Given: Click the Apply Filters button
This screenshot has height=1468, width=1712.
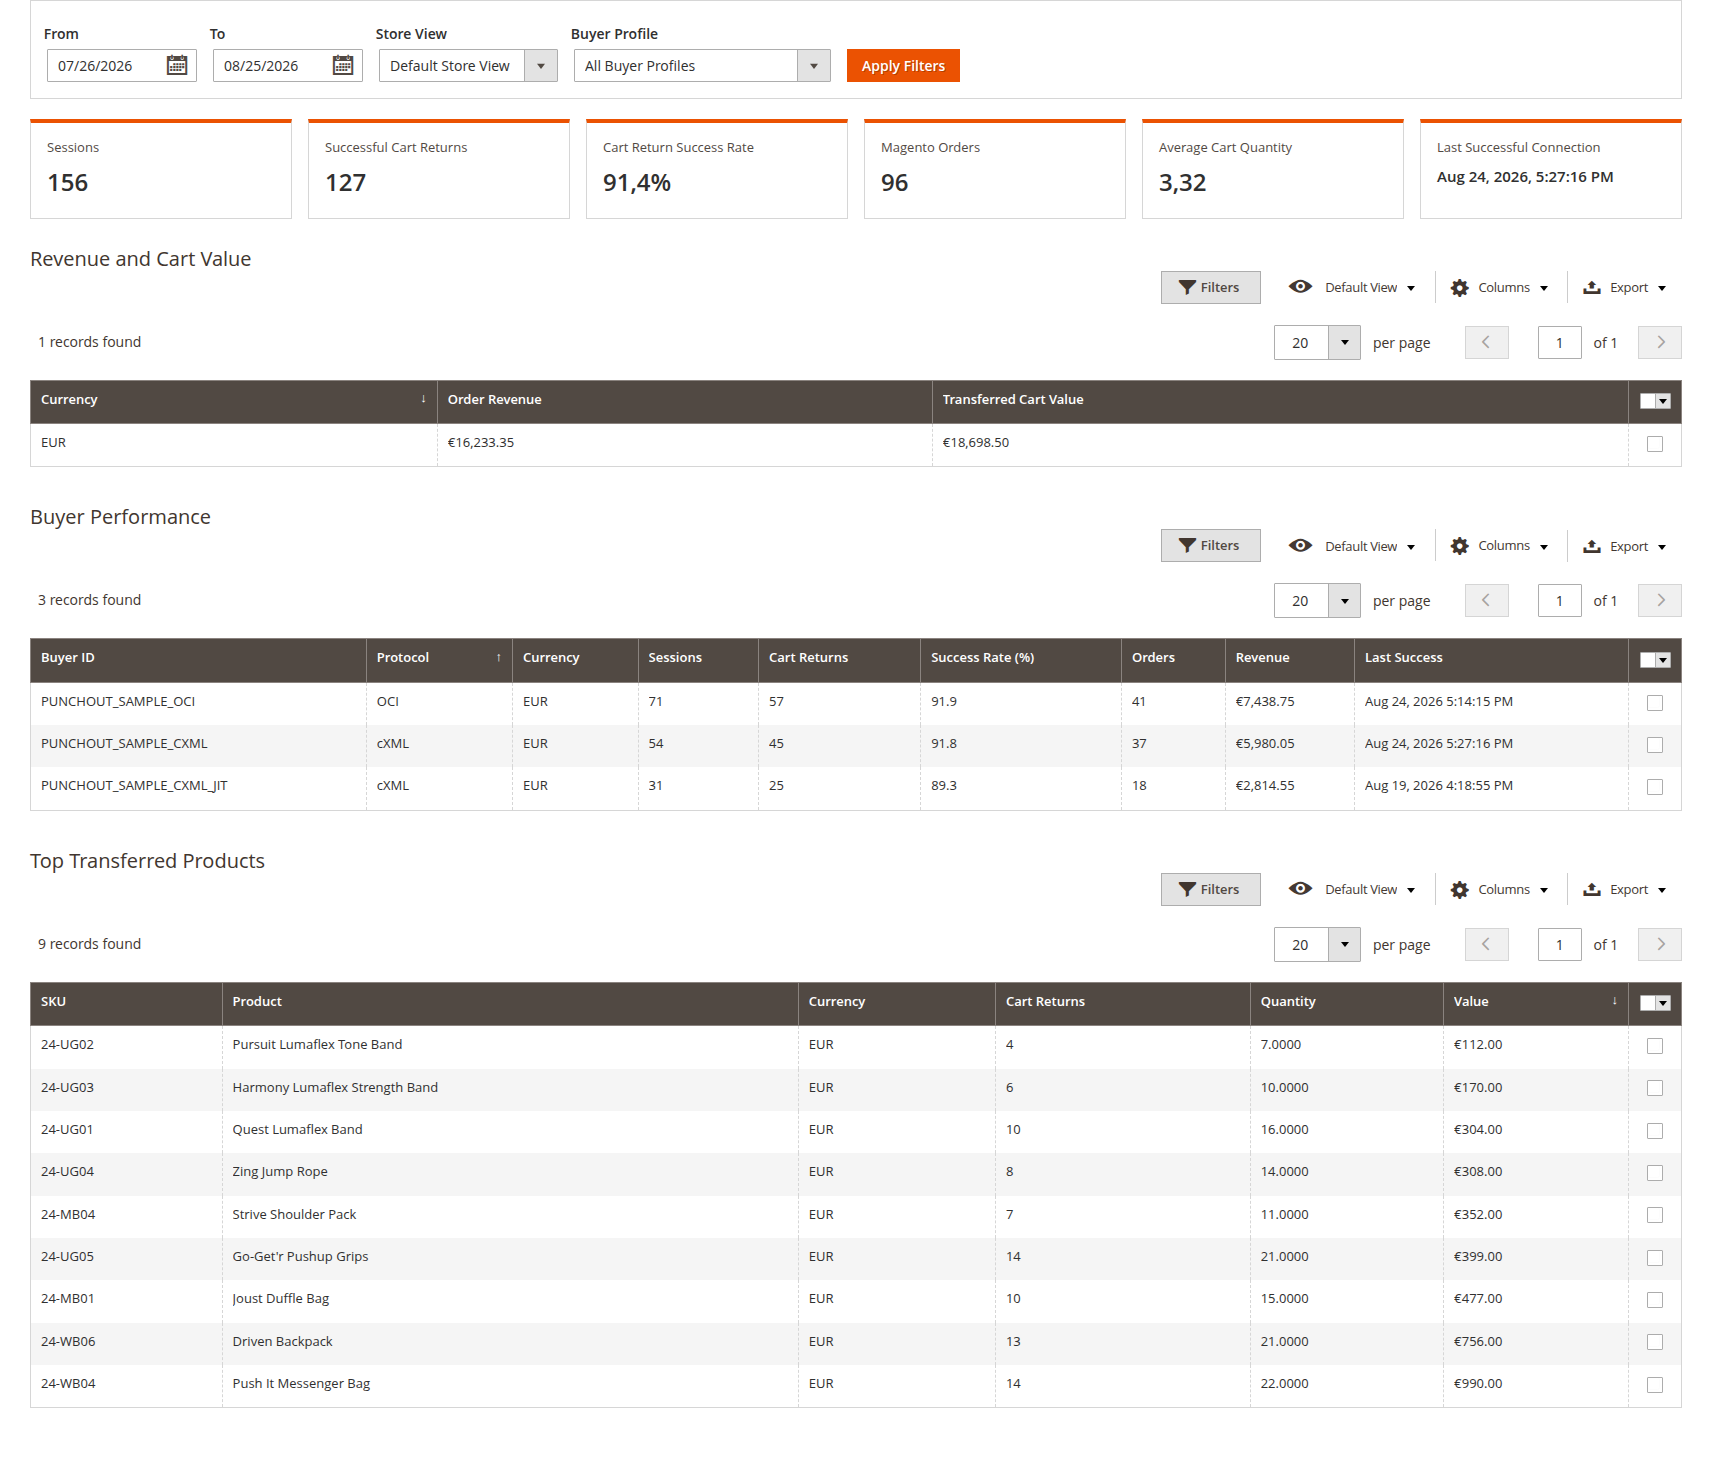Looking at the screenshot, I should (x=903, y=66).
